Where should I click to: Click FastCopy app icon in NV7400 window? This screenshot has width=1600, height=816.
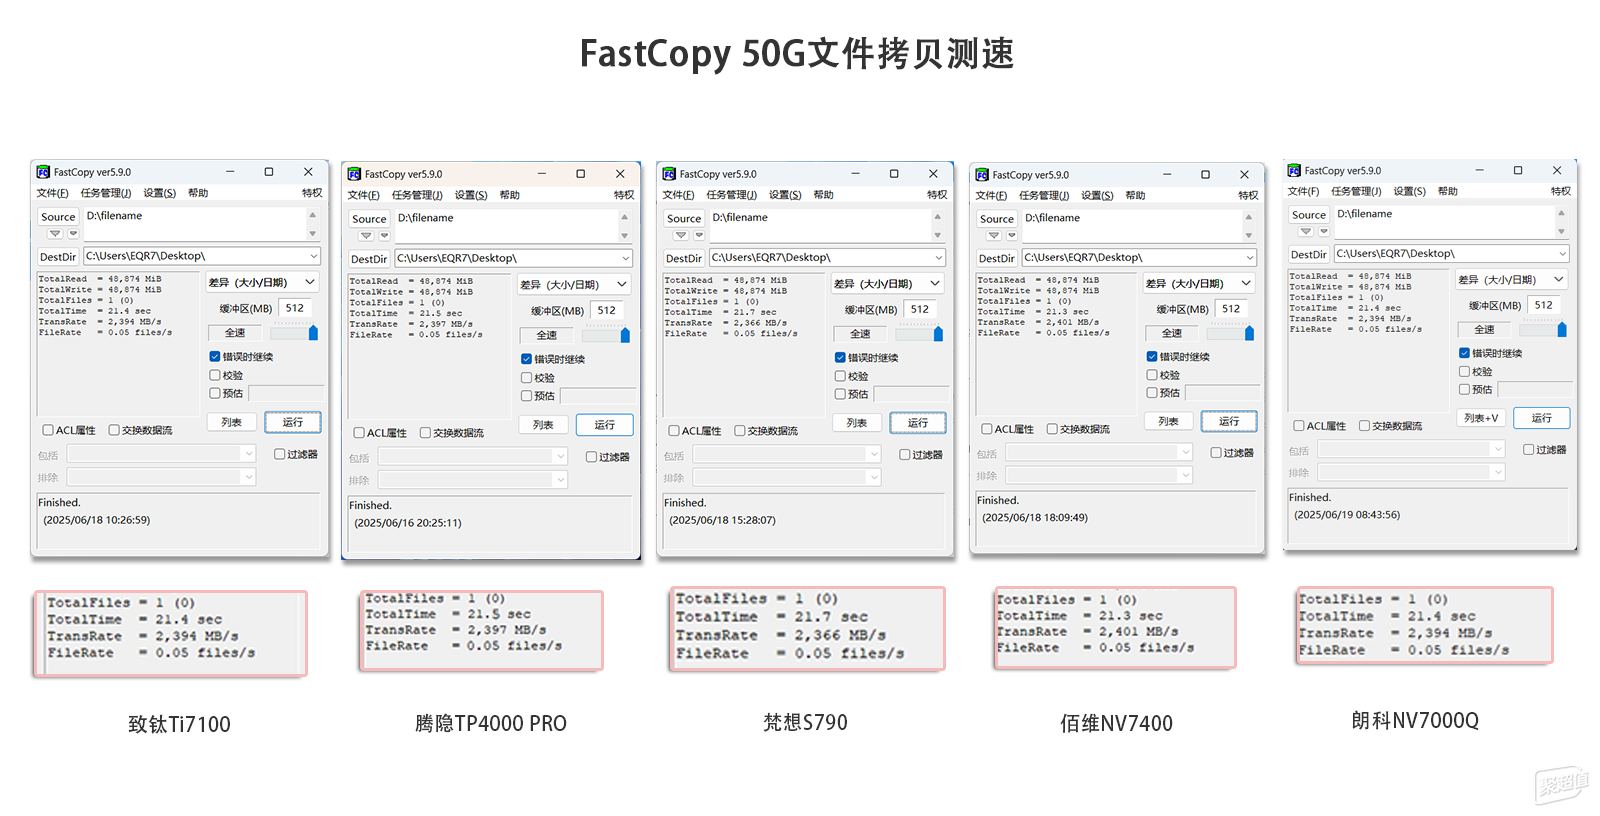(982, 175)
